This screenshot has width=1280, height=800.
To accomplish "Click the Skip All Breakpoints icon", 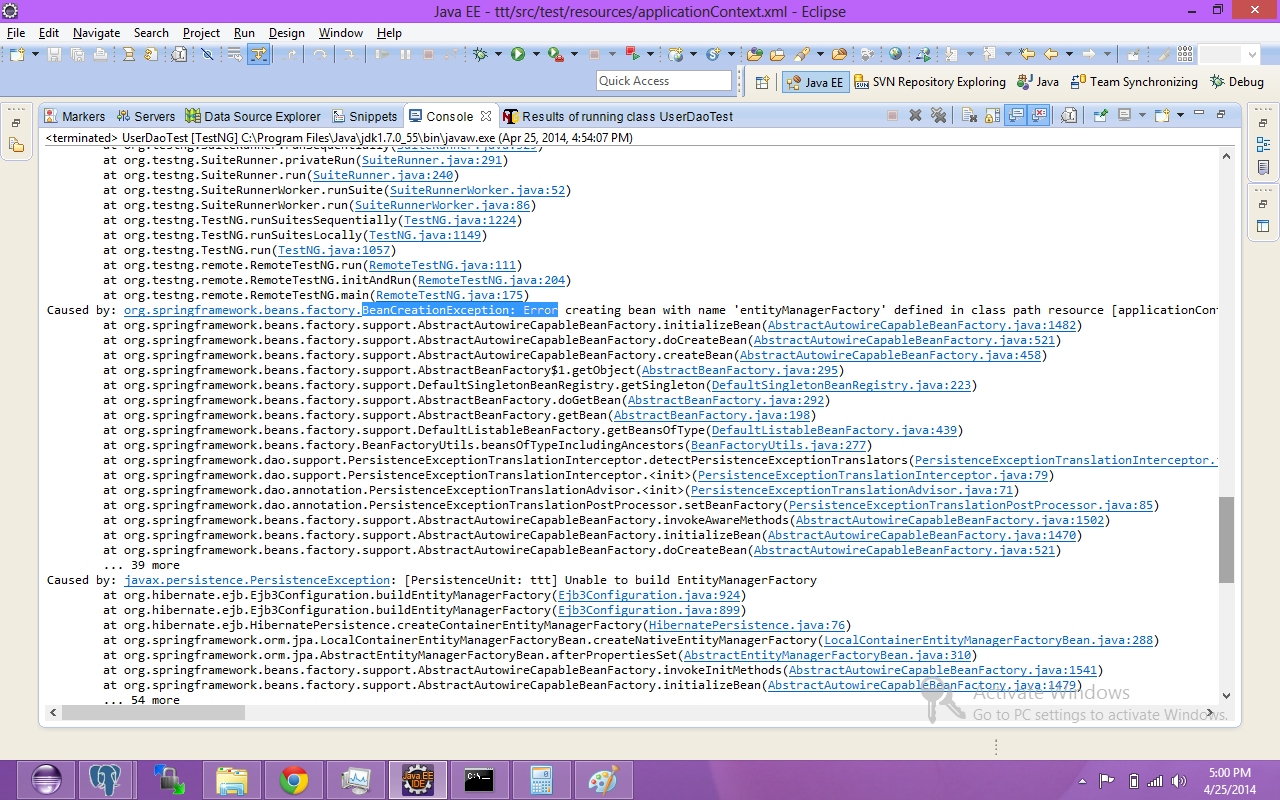I will coord(207,55).
